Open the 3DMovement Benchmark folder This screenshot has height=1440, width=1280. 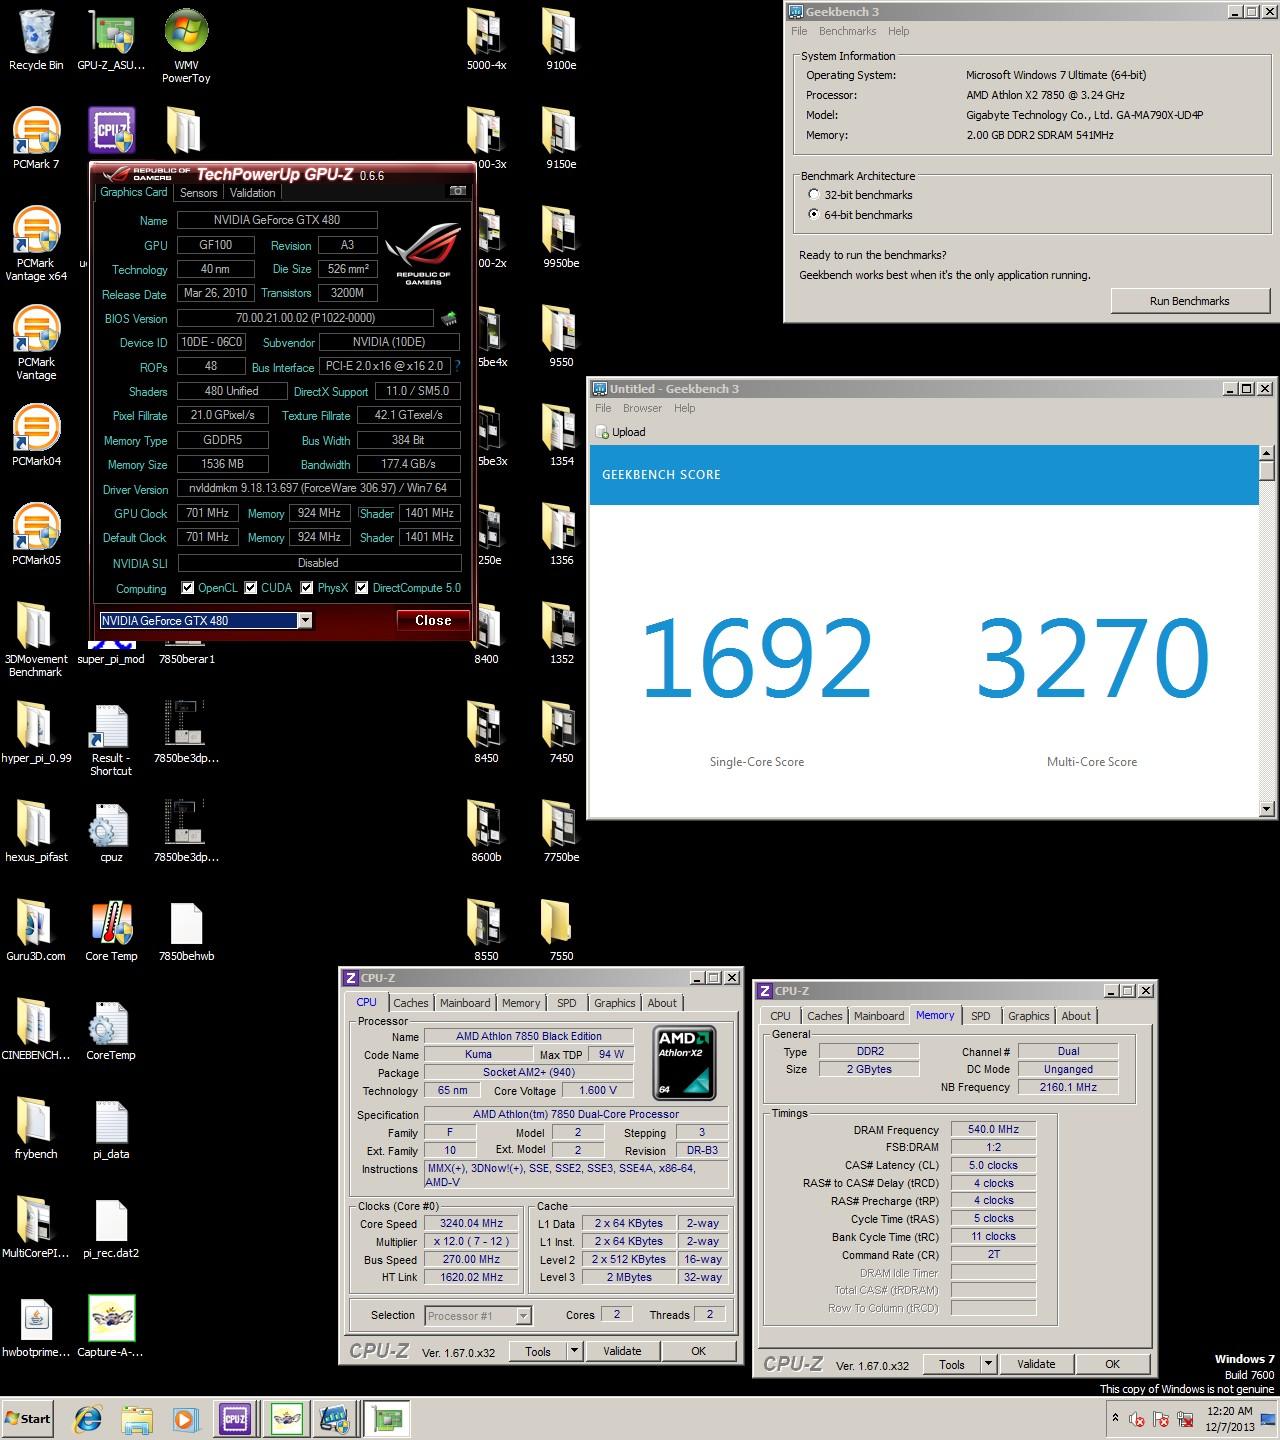(x=36, y=640)
